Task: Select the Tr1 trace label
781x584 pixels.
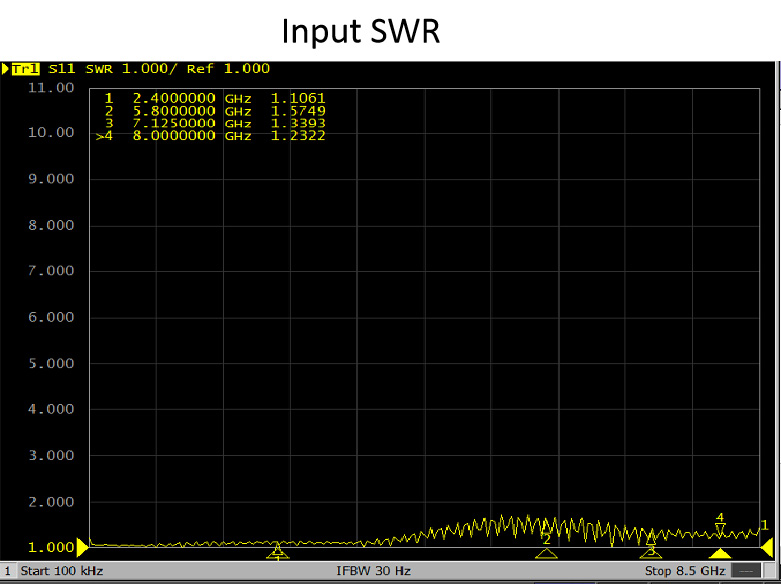Action: (26, 69)
